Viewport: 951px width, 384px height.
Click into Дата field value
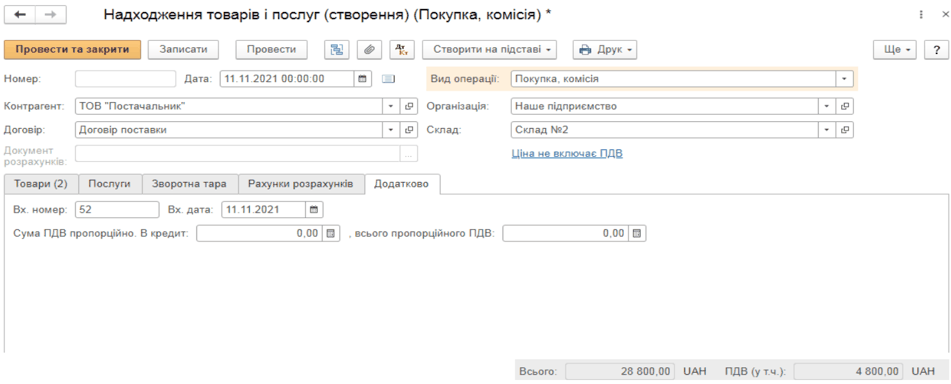click(x=287, y=79)
